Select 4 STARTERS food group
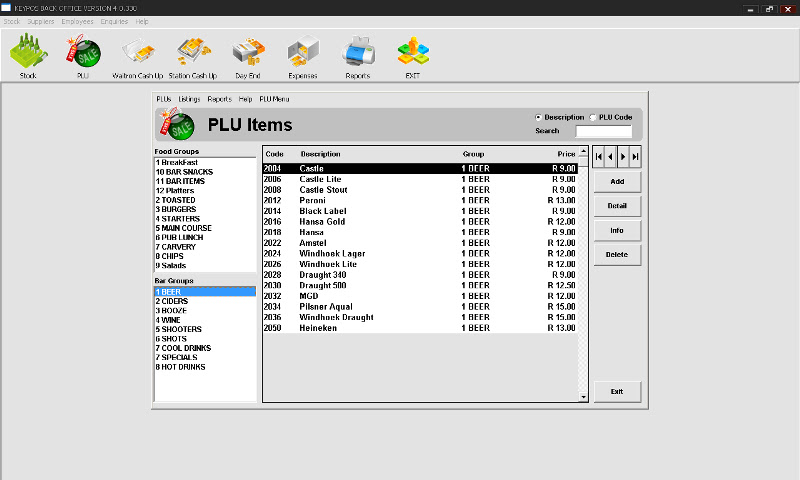800x480 pixels. coord(205,219)
